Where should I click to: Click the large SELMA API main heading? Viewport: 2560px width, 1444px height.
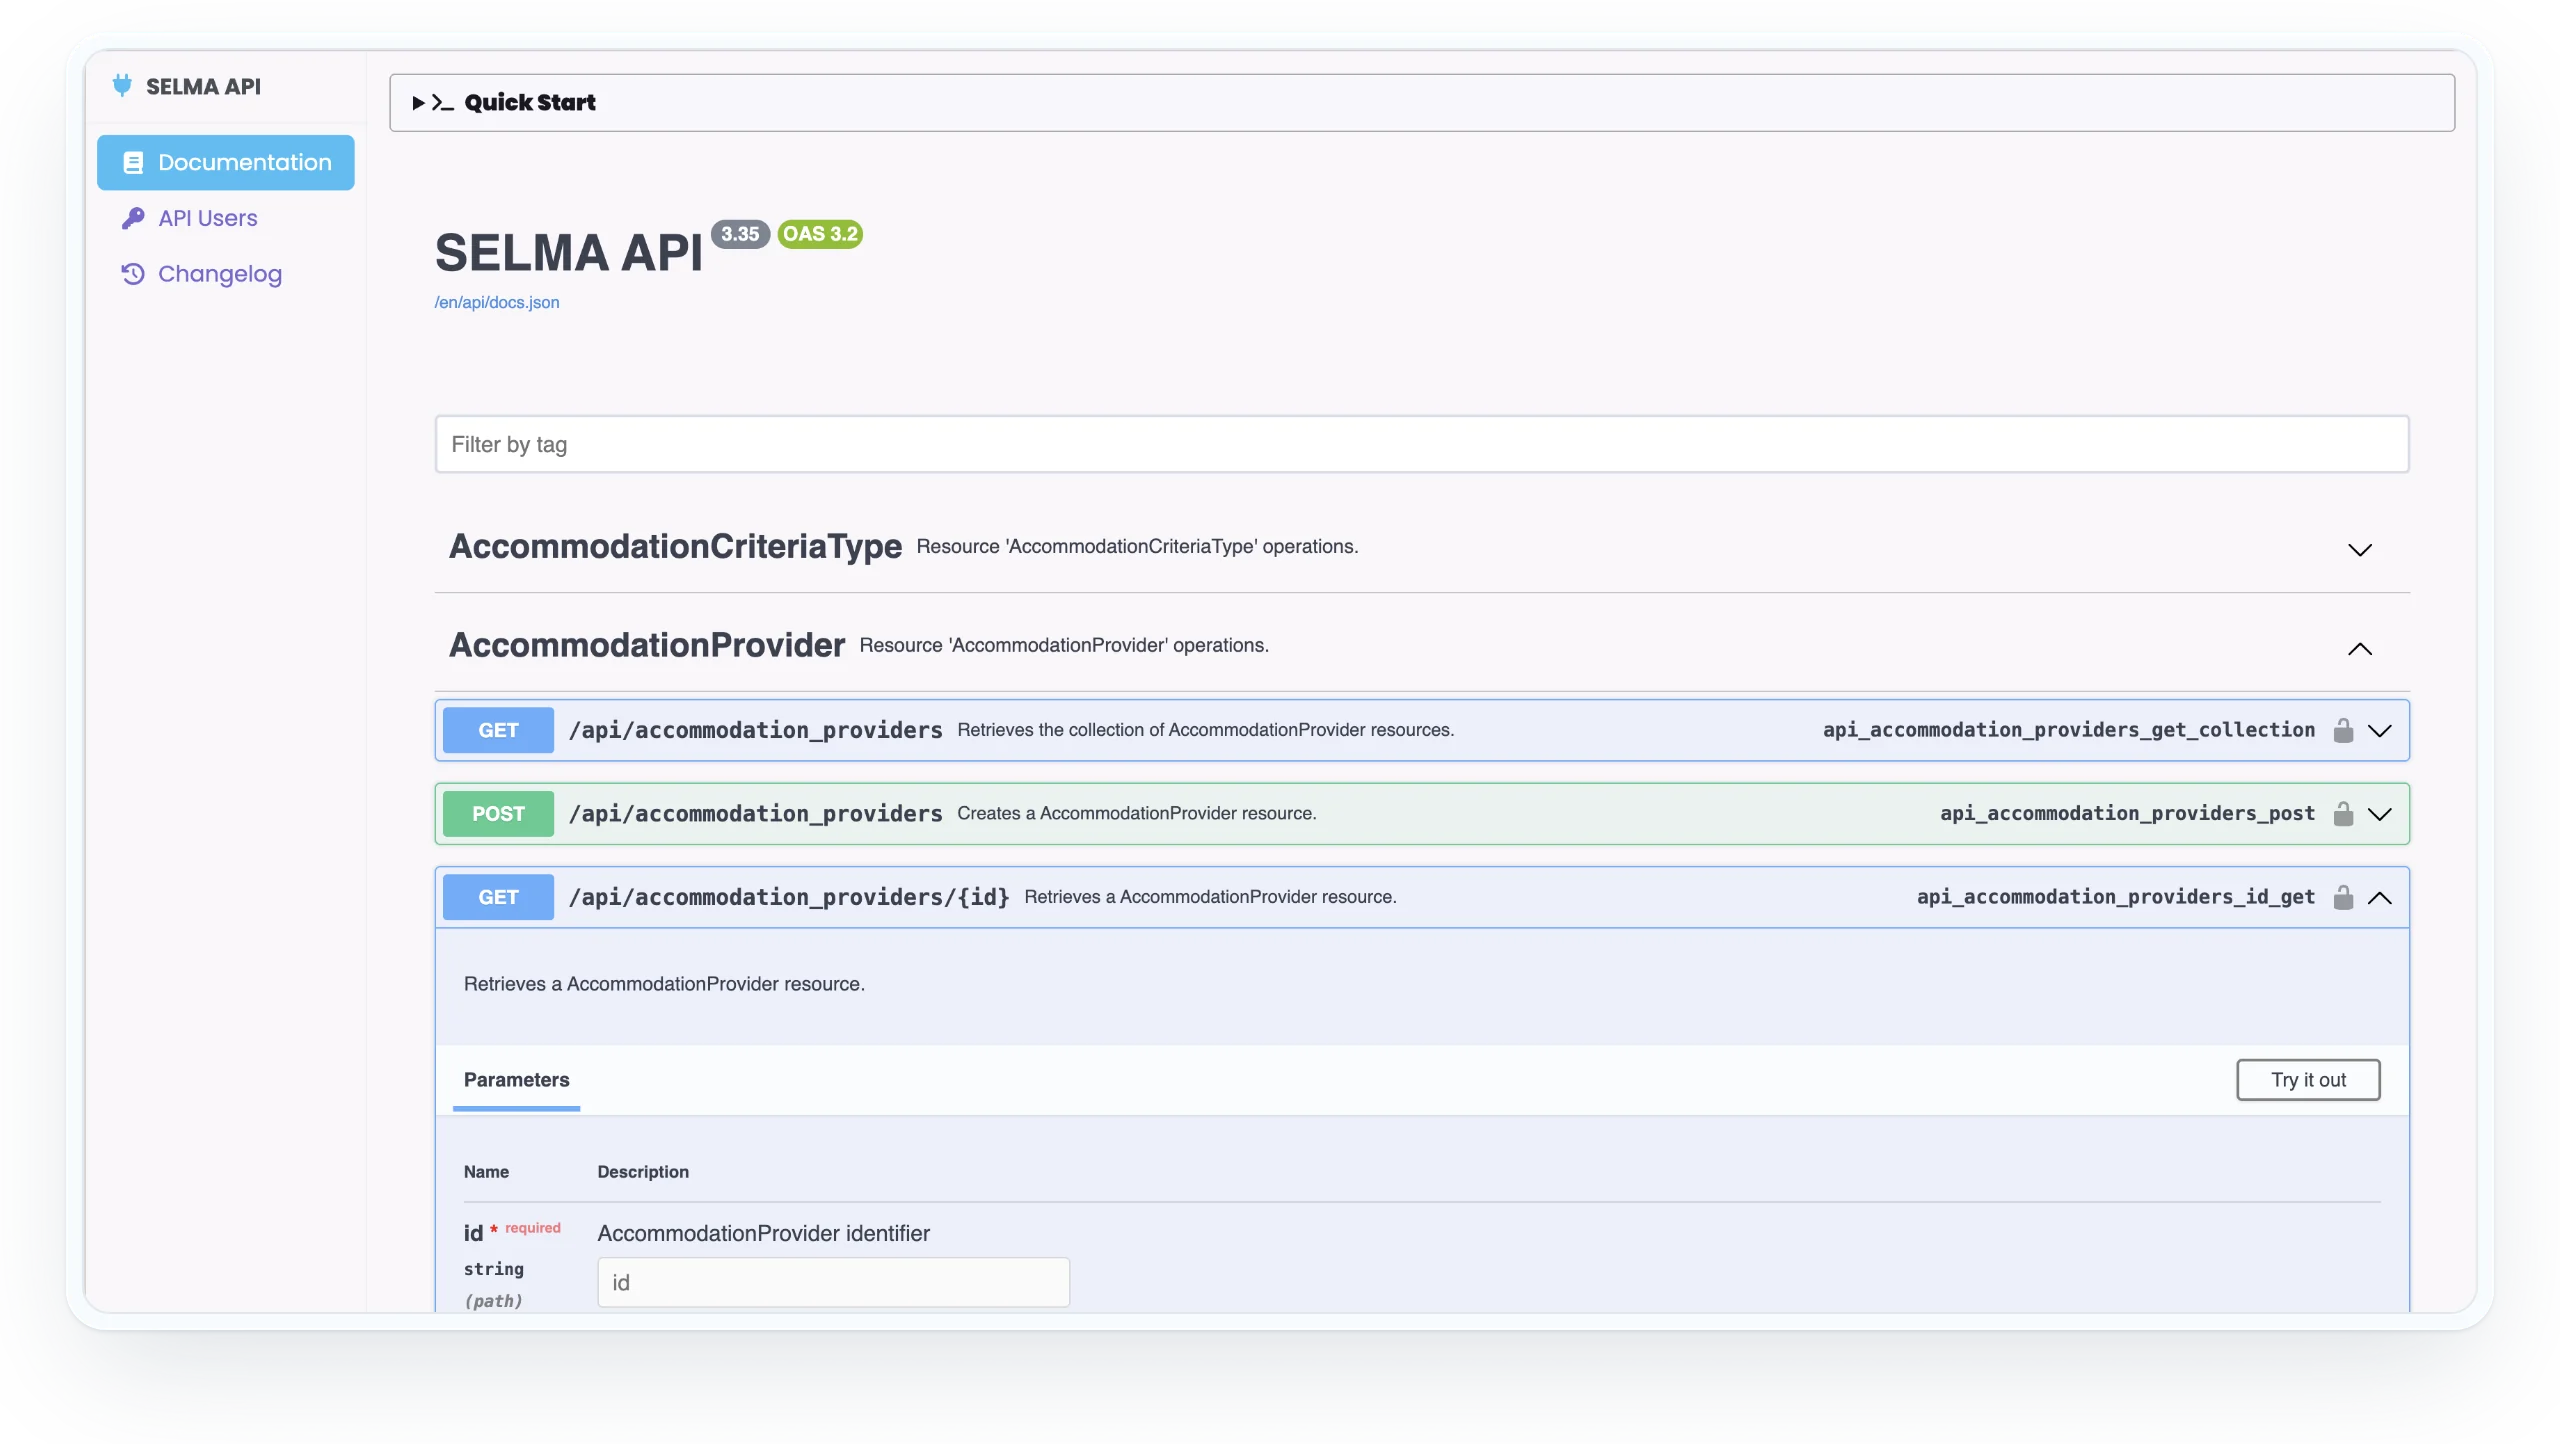tap(569, 253)
